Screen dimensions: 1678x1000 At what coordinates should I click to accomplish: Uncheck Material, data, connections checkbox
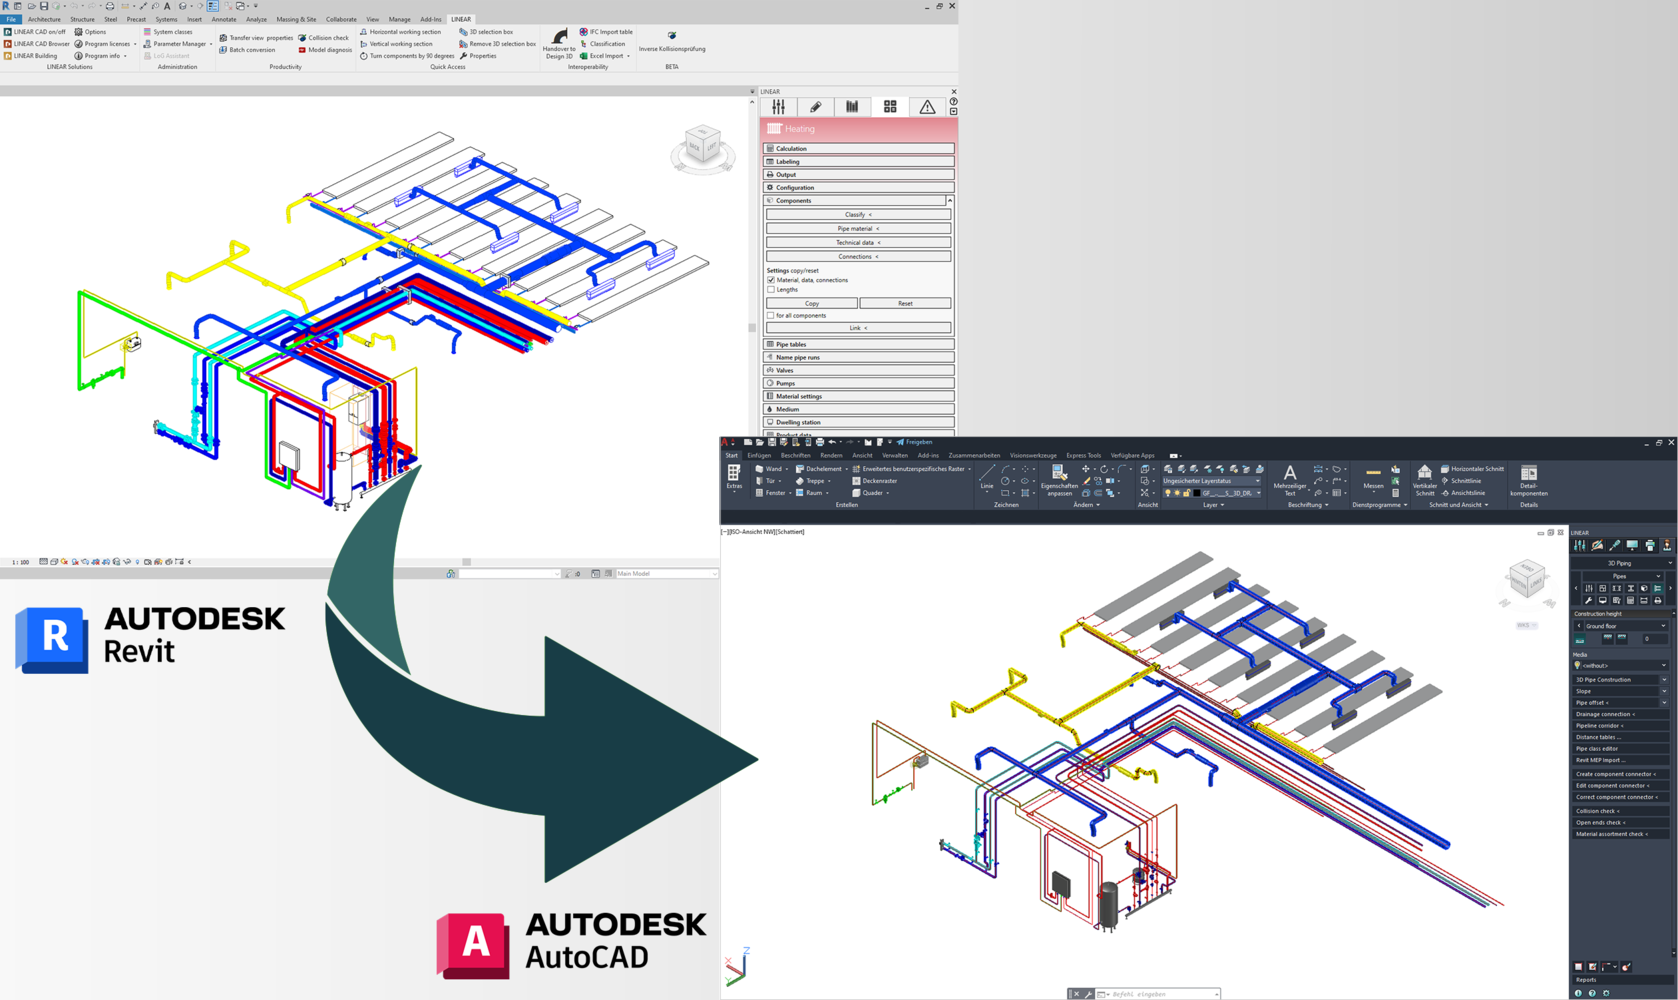click(x=771, y=280)
